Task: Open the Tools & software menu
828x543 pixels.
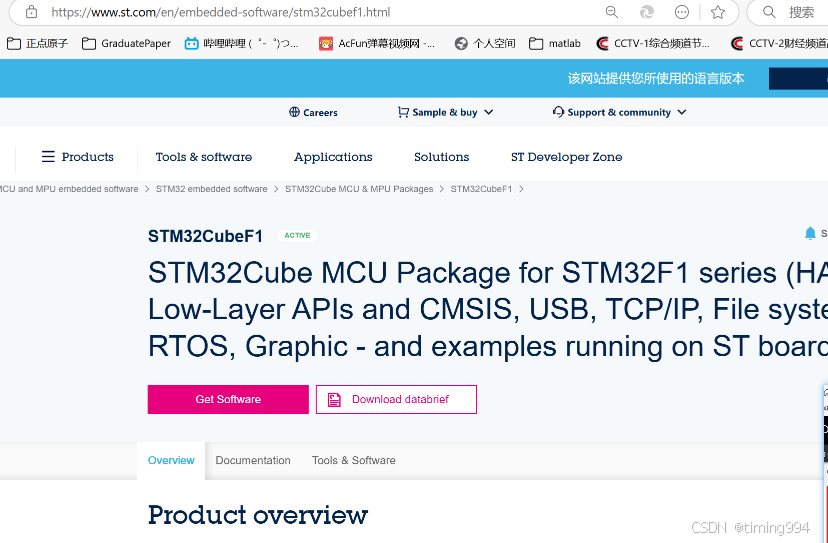Action: click(x=204, y=157)
